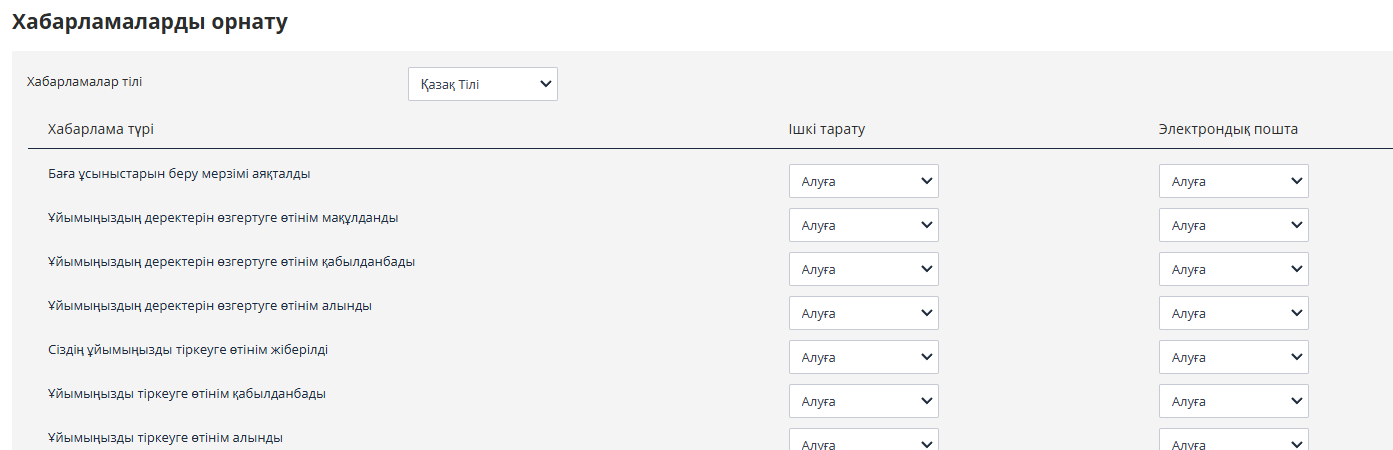The width and height of the screenshot is (1393, 450).
Task: Click the Электрондық пошта column header
Action: coord(1228,129)
